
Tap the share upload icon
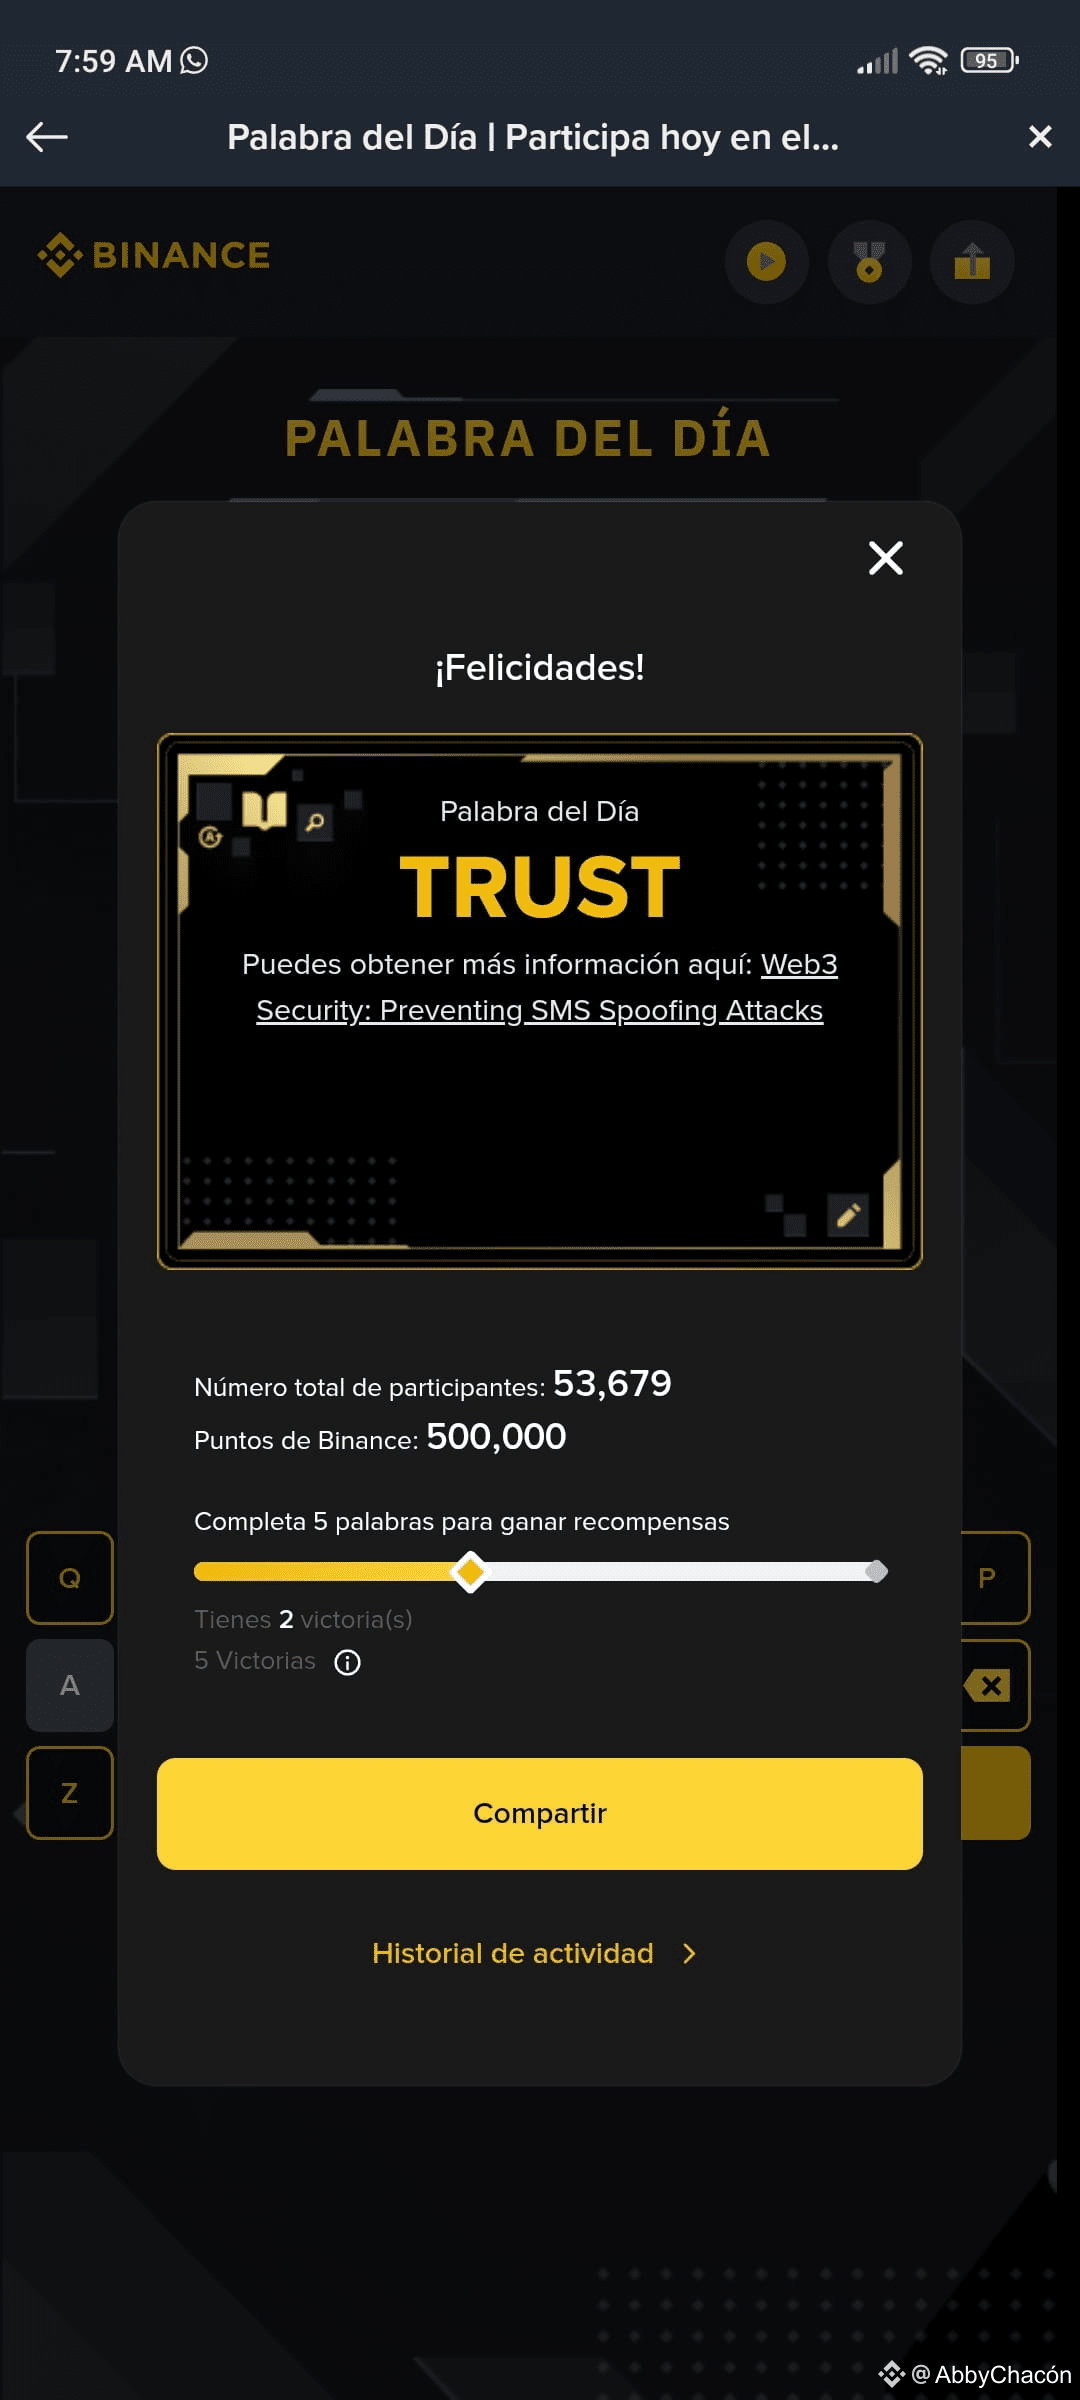[972, 262]
